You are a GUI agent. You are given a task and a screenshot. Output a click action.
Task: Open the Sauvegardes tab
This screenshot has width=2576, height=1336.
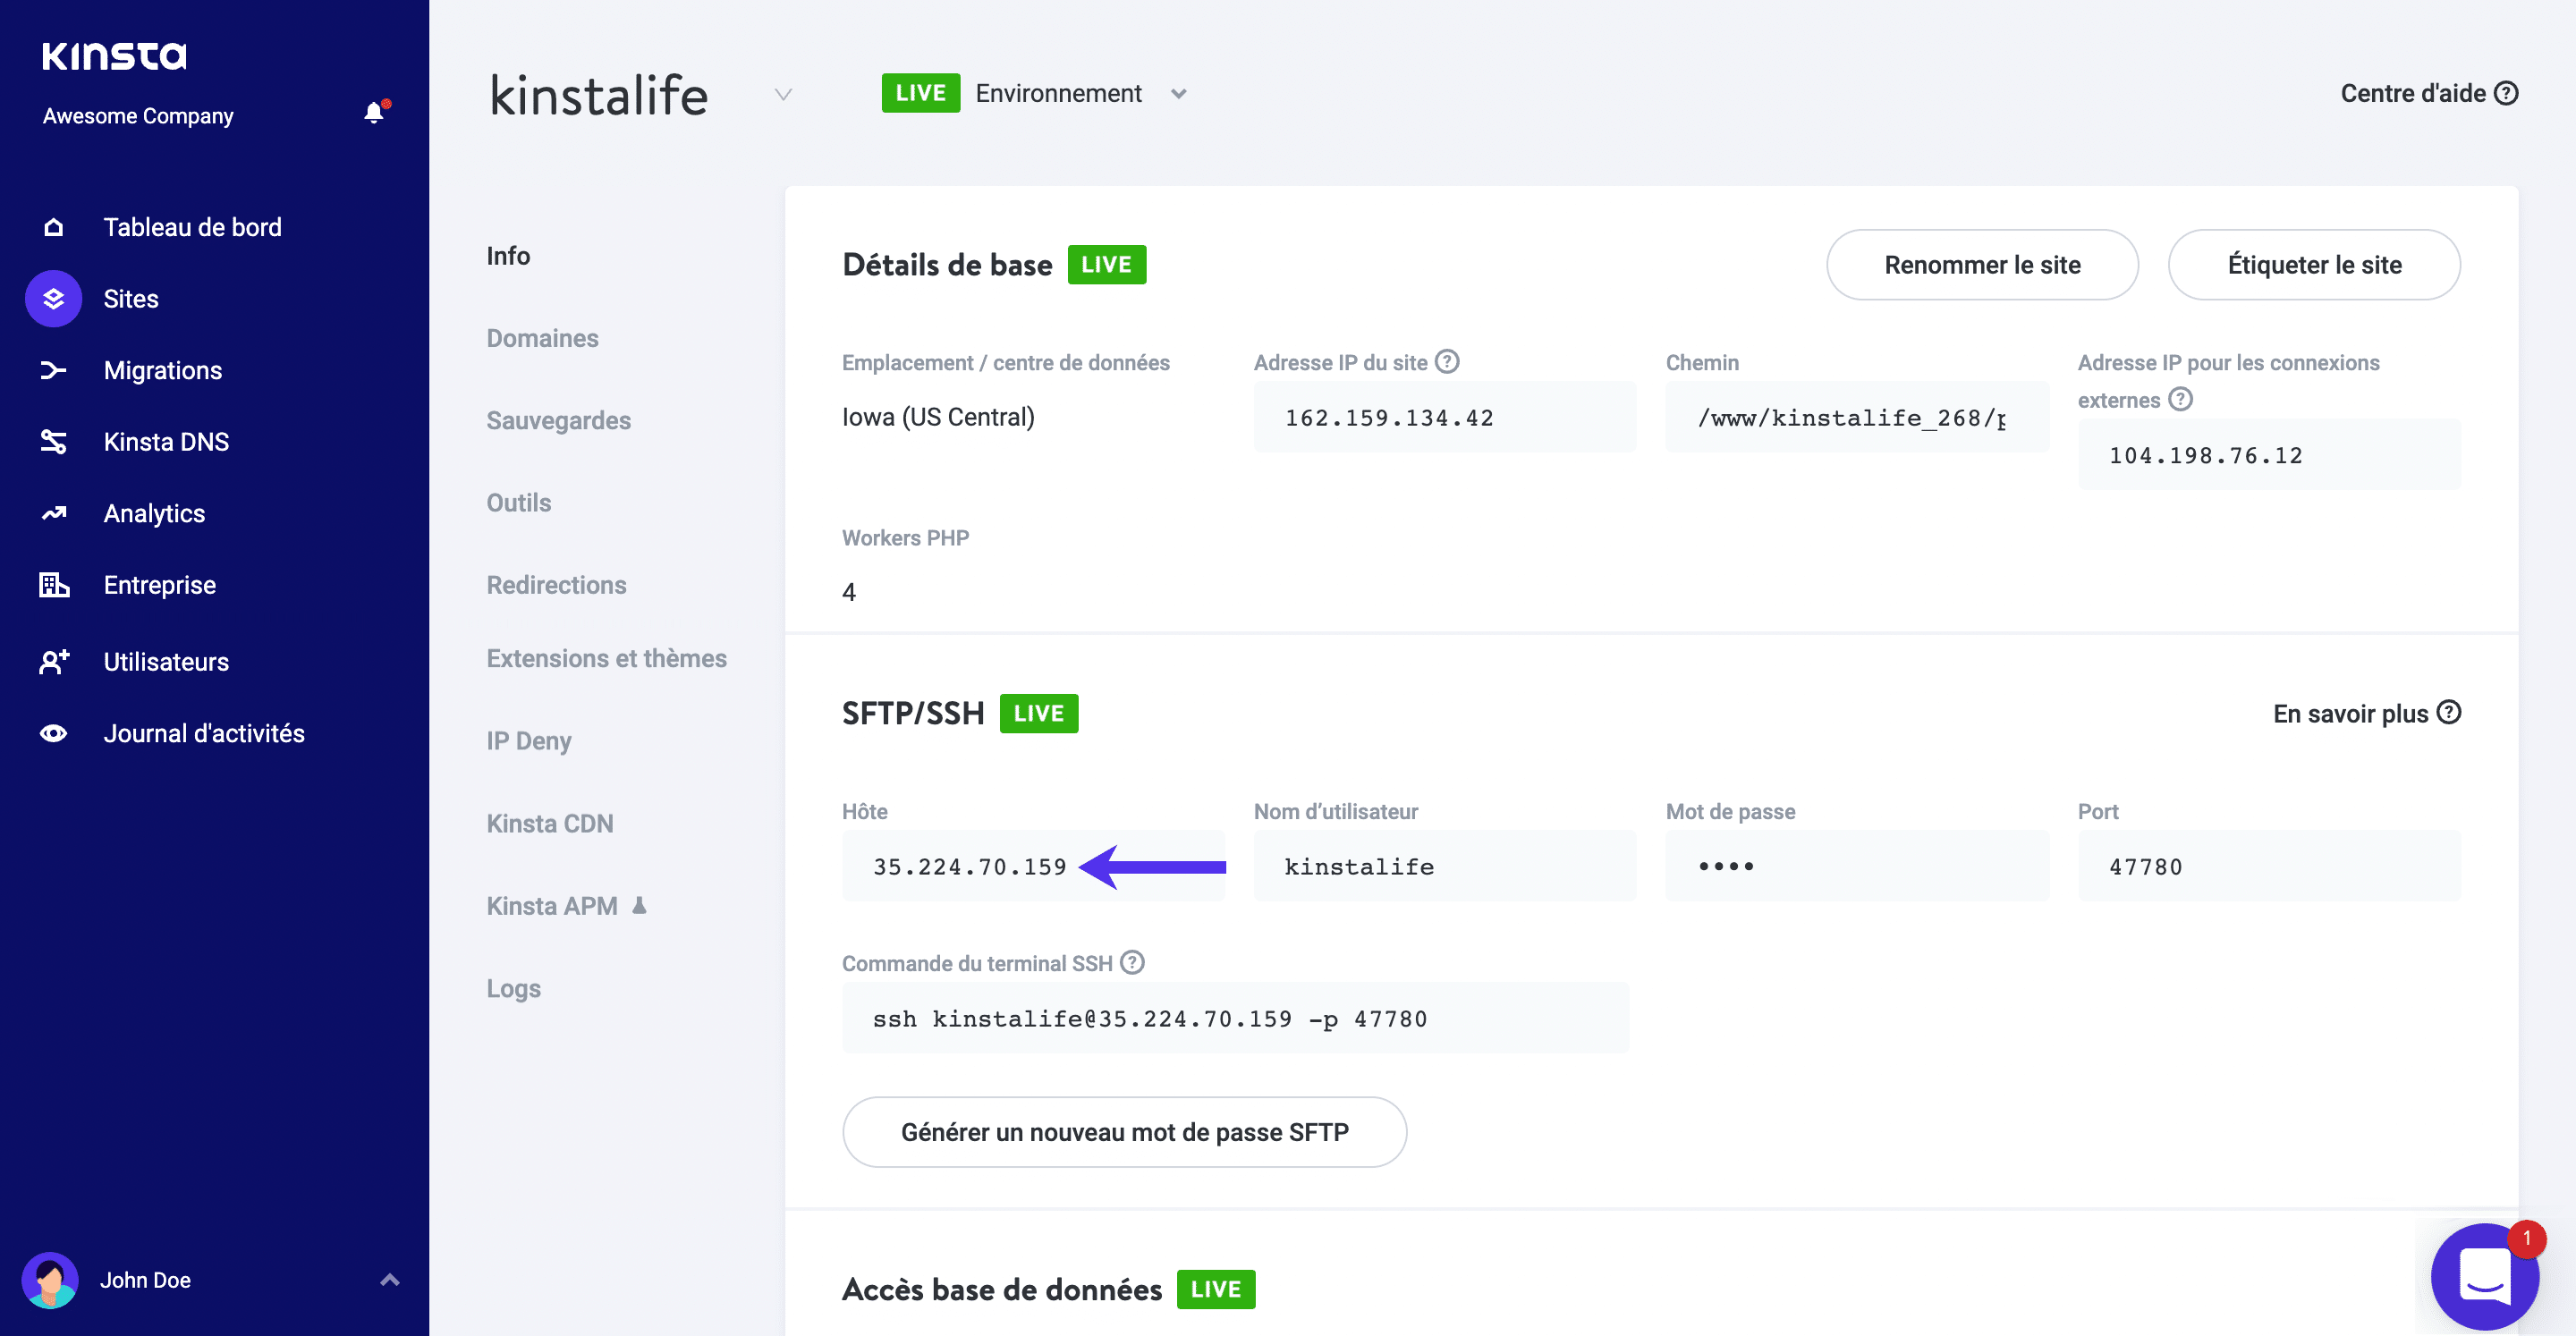point(558,420)
